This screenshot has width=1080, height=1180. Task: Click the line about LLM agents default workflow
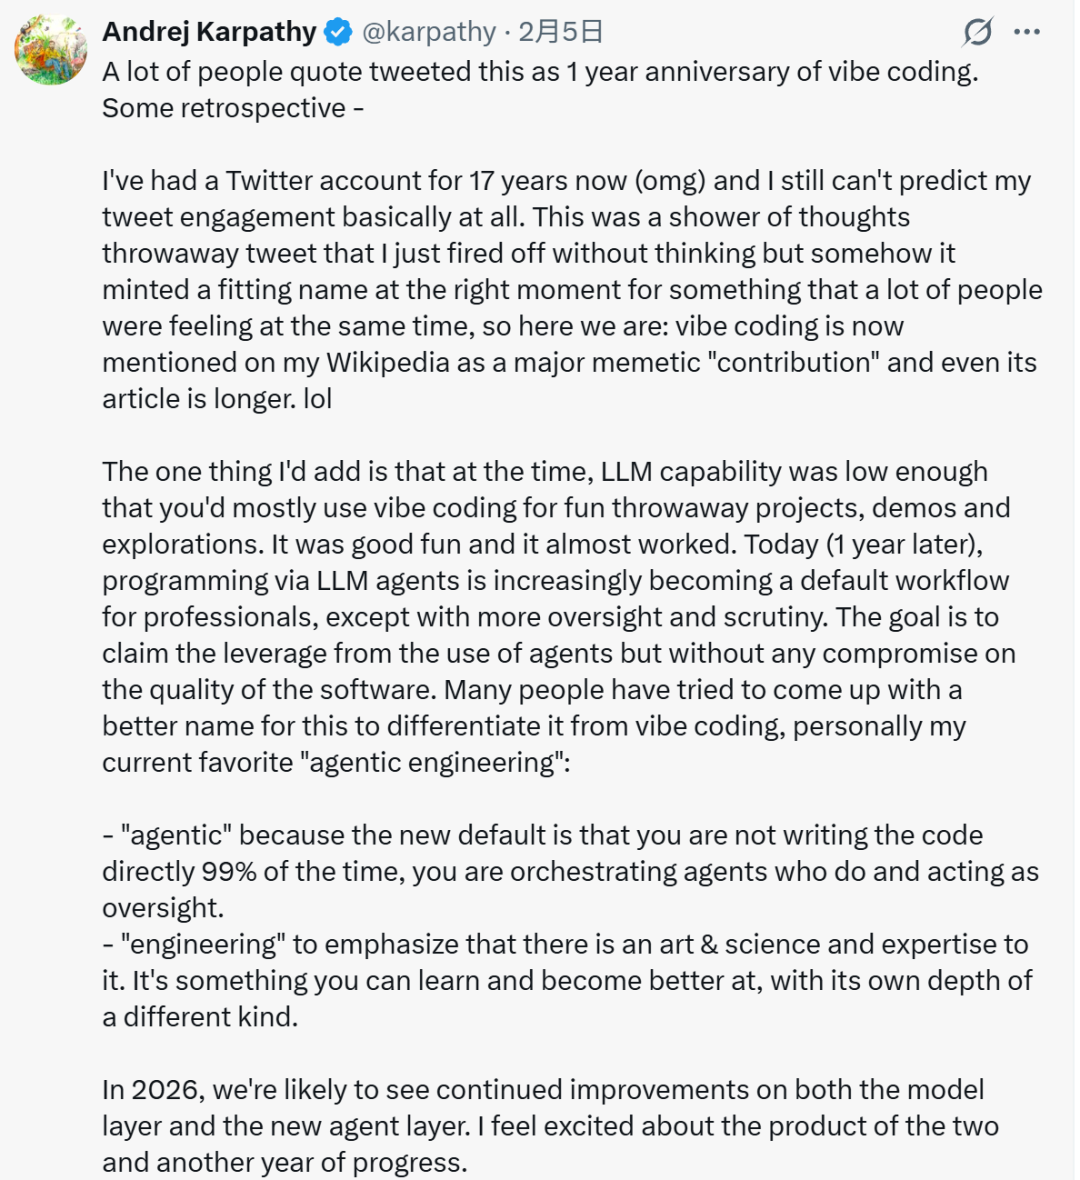tap(555, 581)
